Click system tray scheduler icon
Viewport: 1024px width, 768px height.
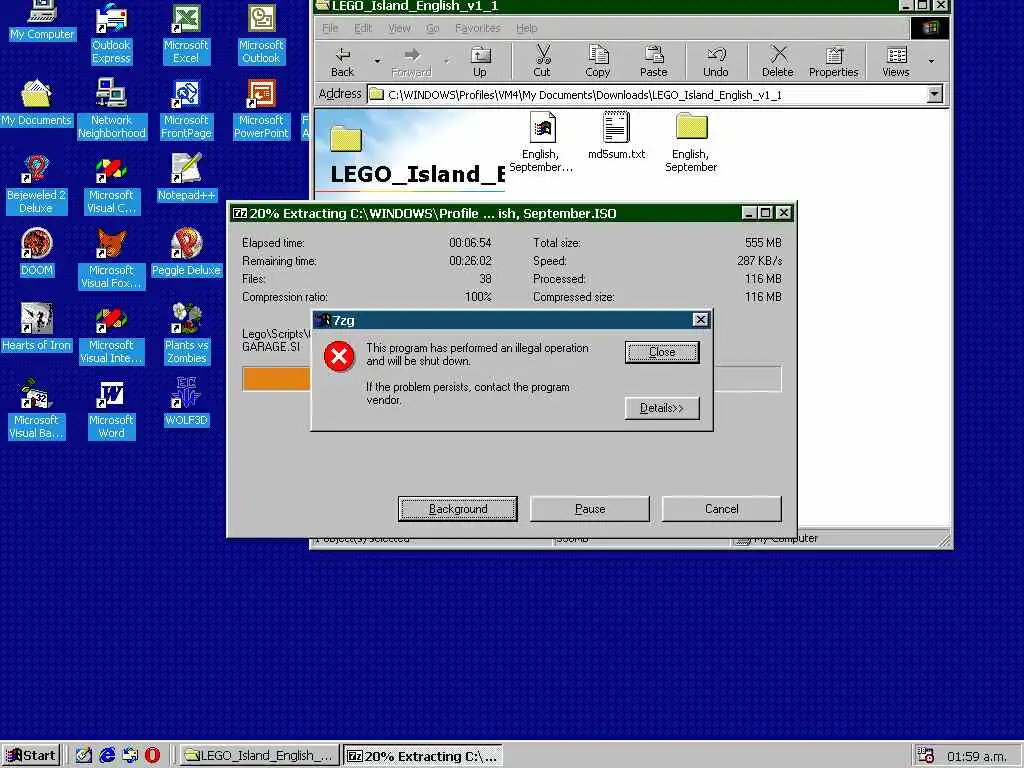925,756
